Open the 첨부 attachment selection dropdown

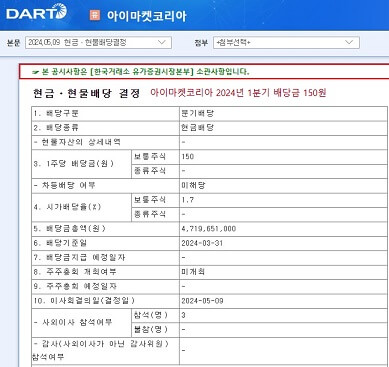point(286,43)
